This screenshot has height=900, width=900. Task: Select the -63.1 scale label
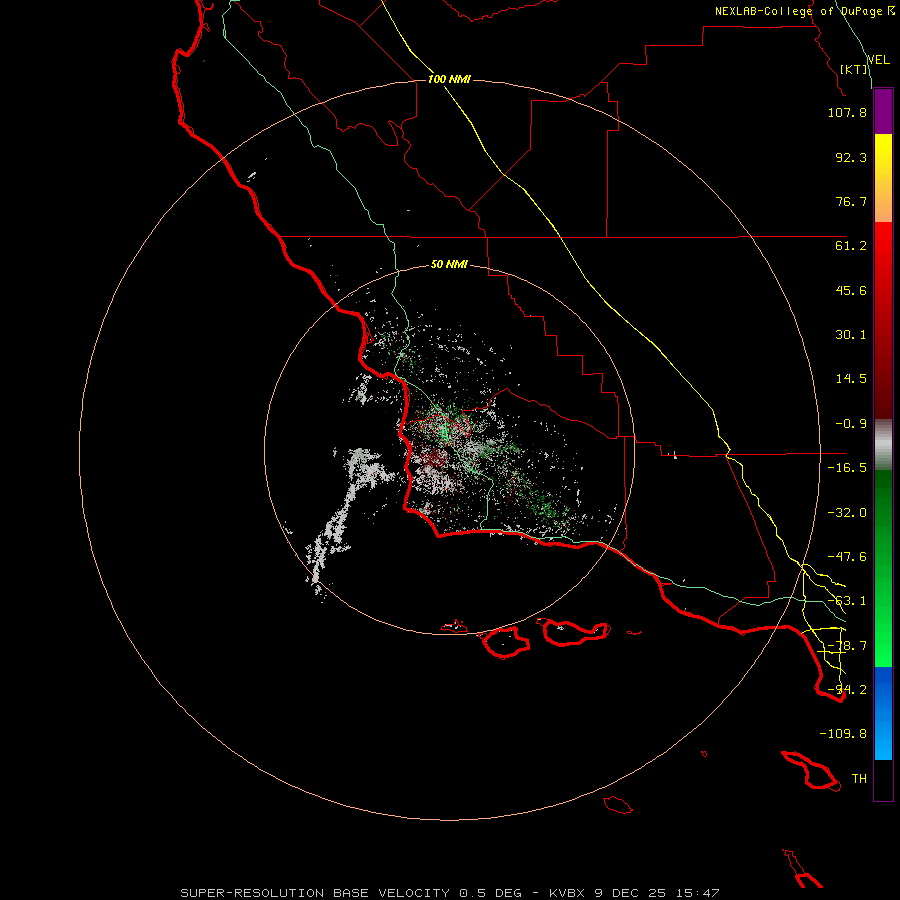[847, 601]
